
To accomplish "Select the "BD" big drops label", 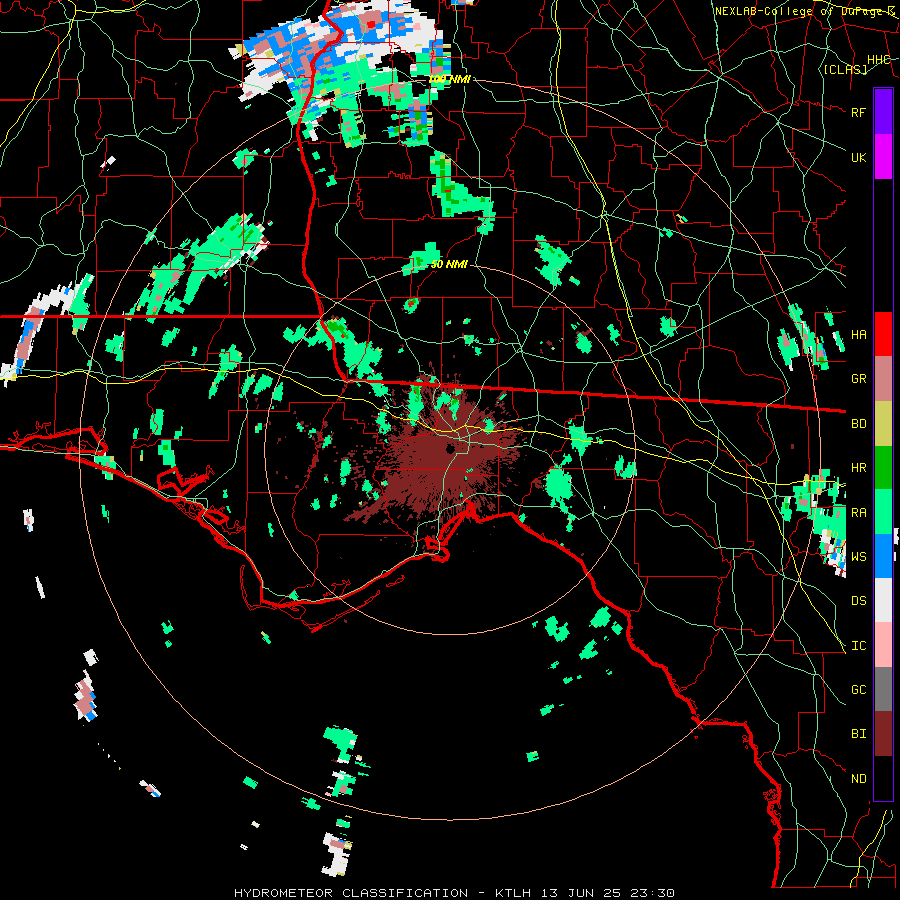I will tap(858, 424).
